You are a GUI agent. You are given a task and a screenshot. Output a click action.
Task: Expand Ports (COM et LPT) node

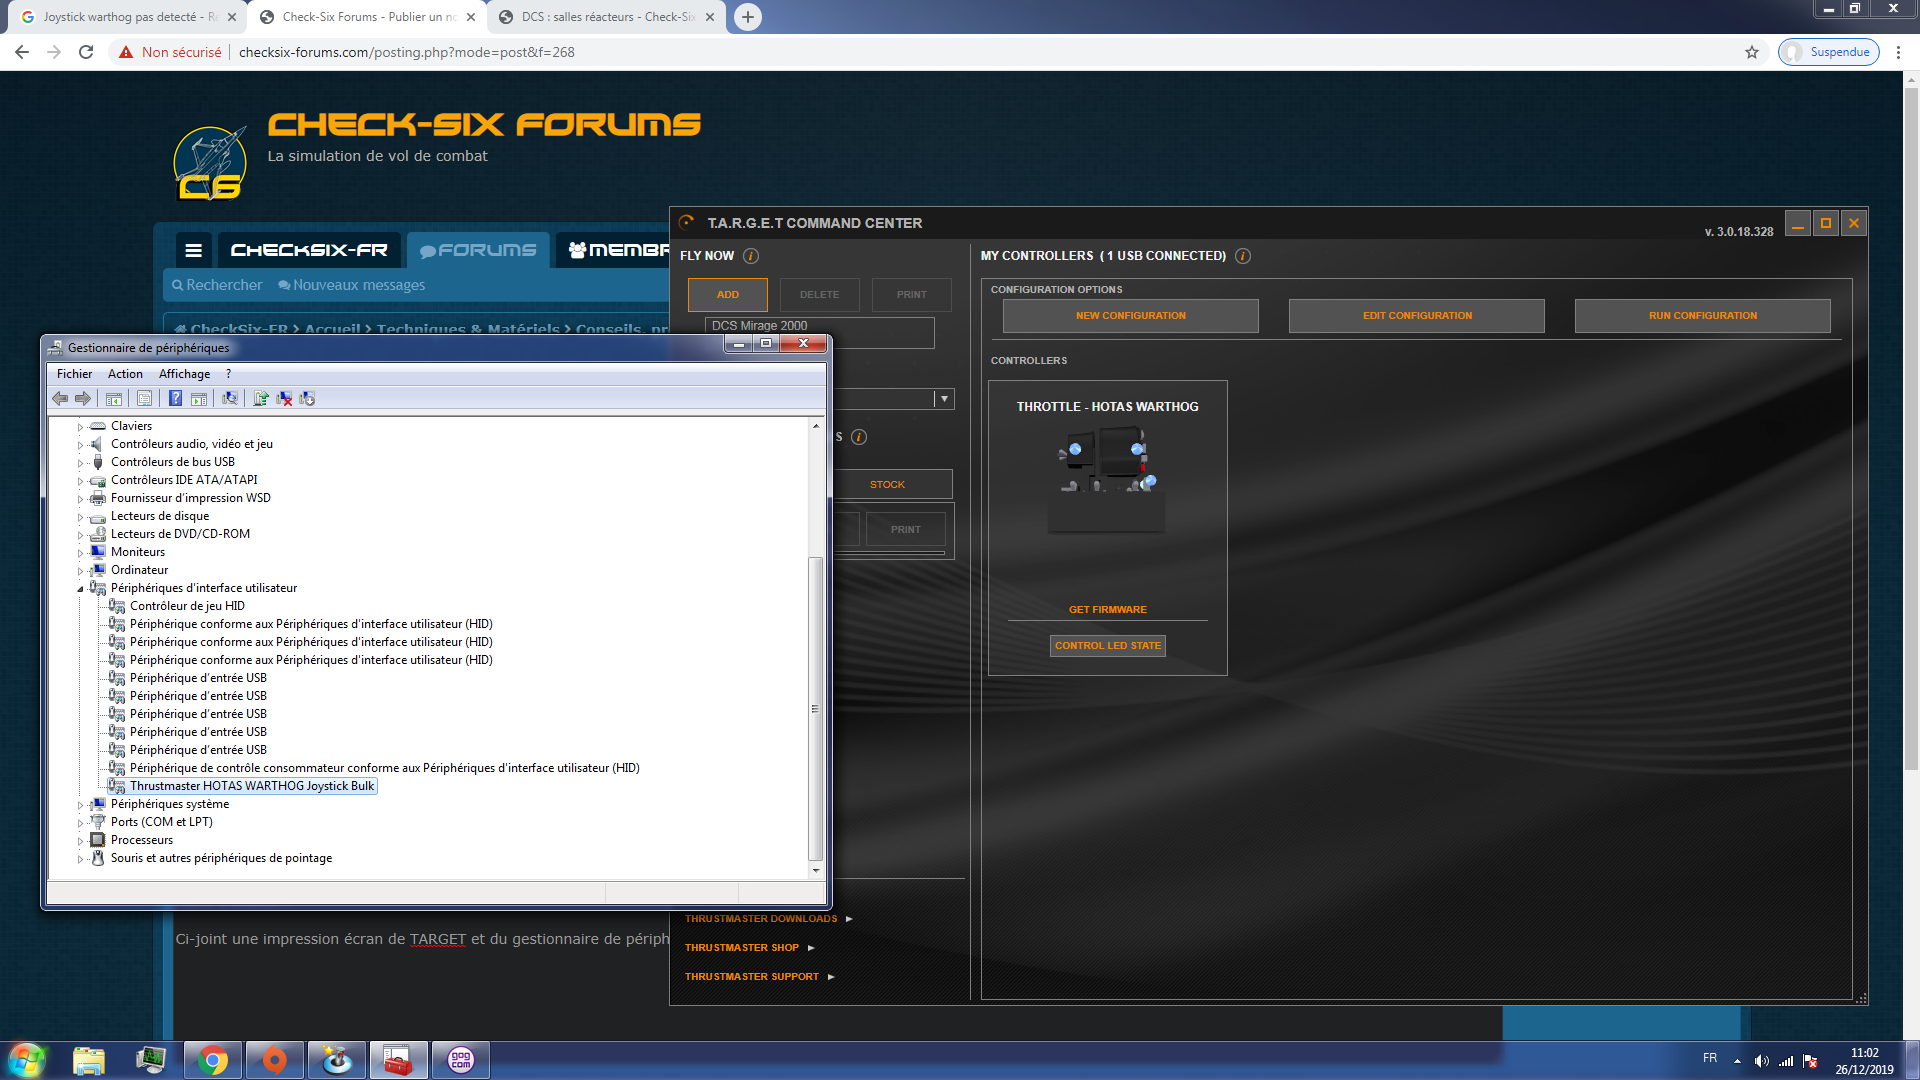coord(80,823)
